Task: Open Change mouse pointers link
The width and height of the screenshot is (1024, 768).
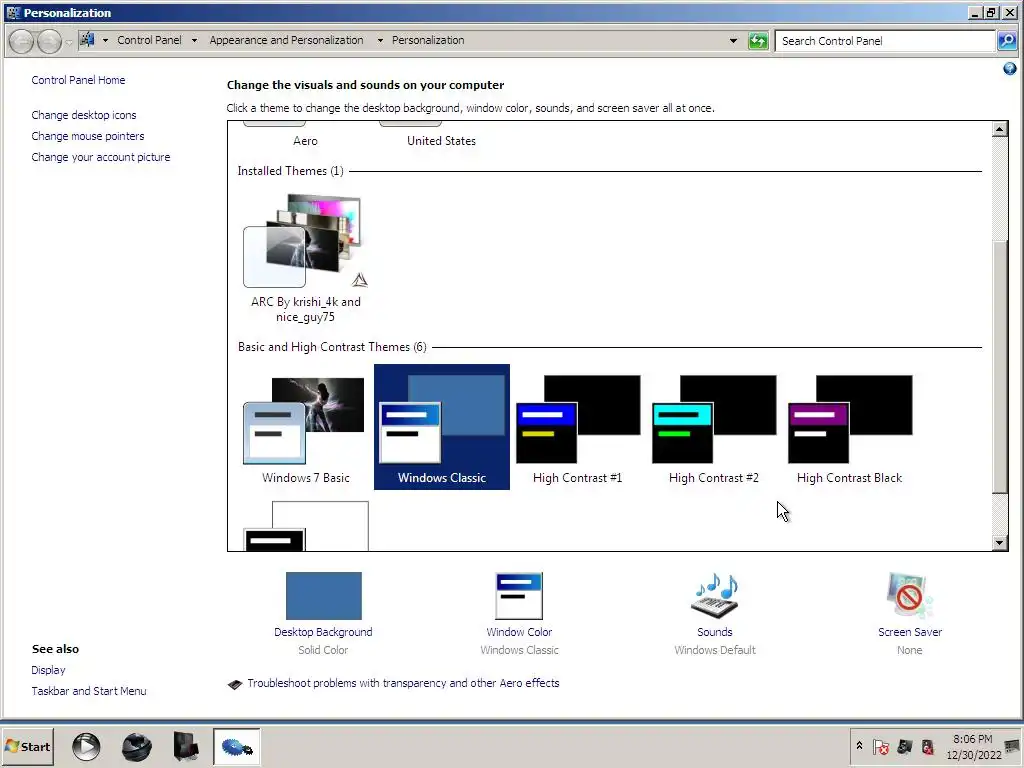Action: coord(88,136)
